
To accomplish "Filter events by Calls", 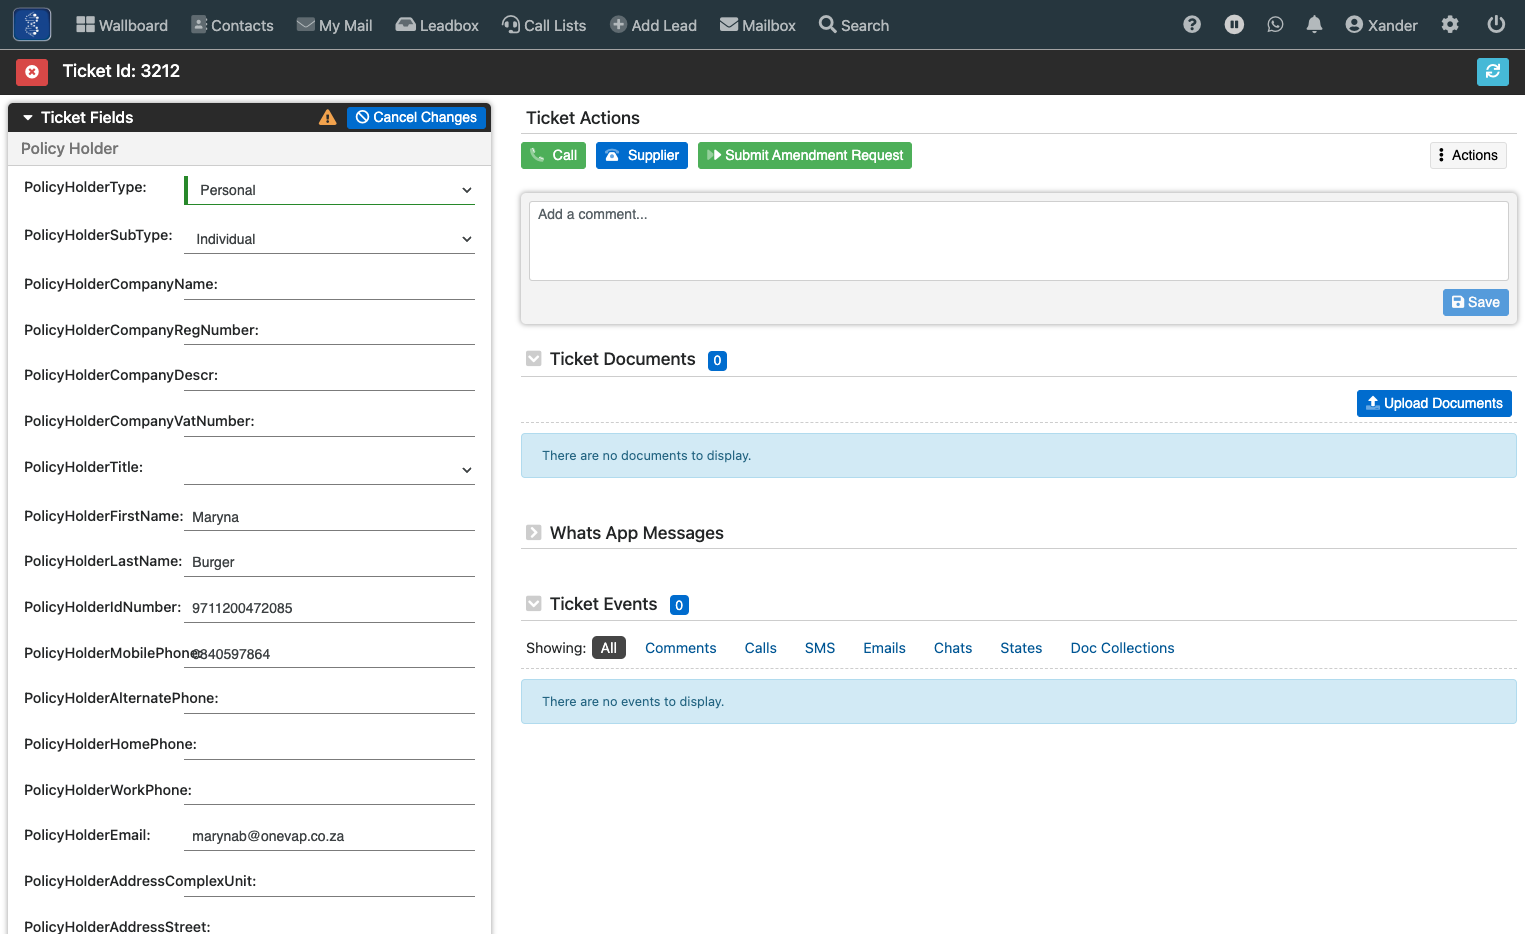I will point(761,648).
